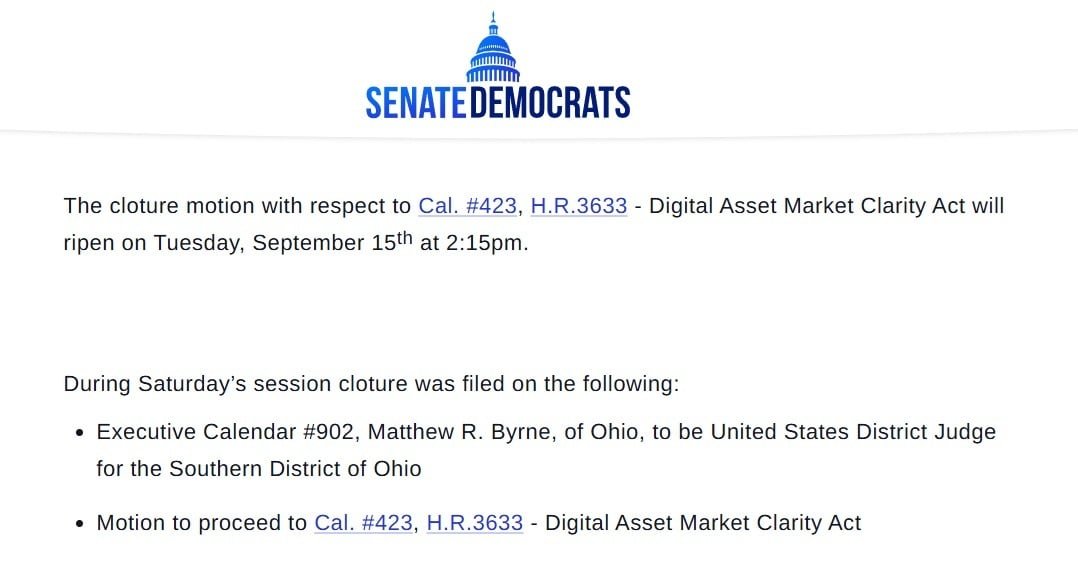
Task: Click the "DEMOCRATS" word in header logo
Action: 550,102
